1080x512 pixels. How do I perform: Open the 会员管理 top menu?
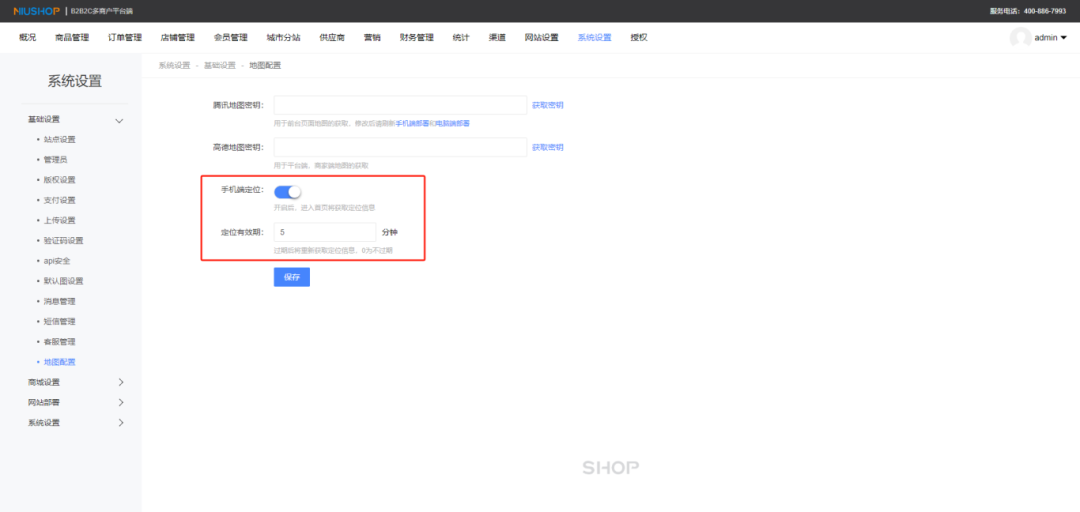(231, 38)
